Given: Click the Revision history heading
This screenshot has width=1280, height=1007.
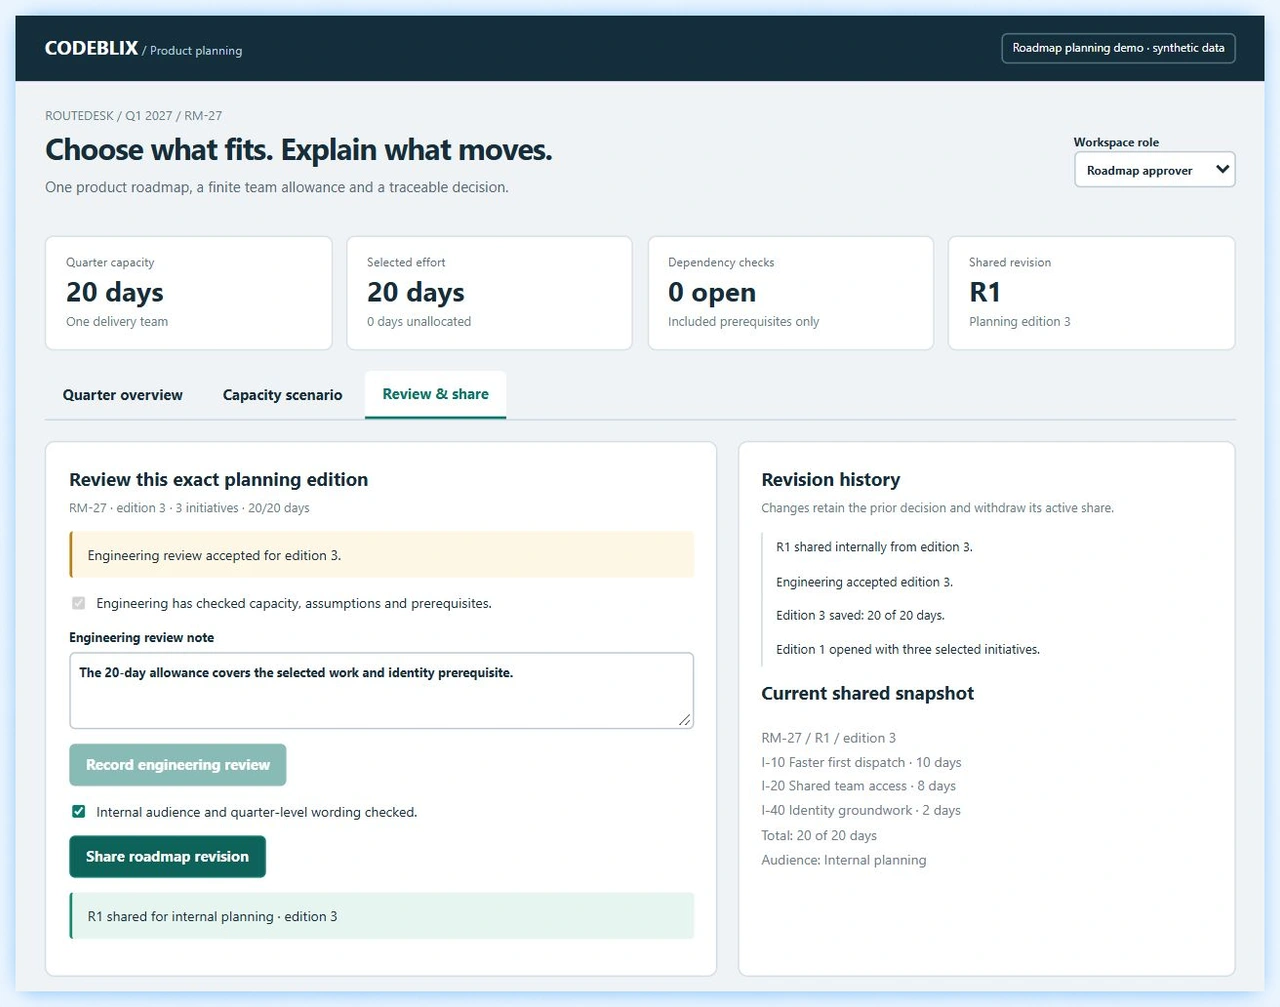Looking at the screenshot, I should tap(831, 480).
